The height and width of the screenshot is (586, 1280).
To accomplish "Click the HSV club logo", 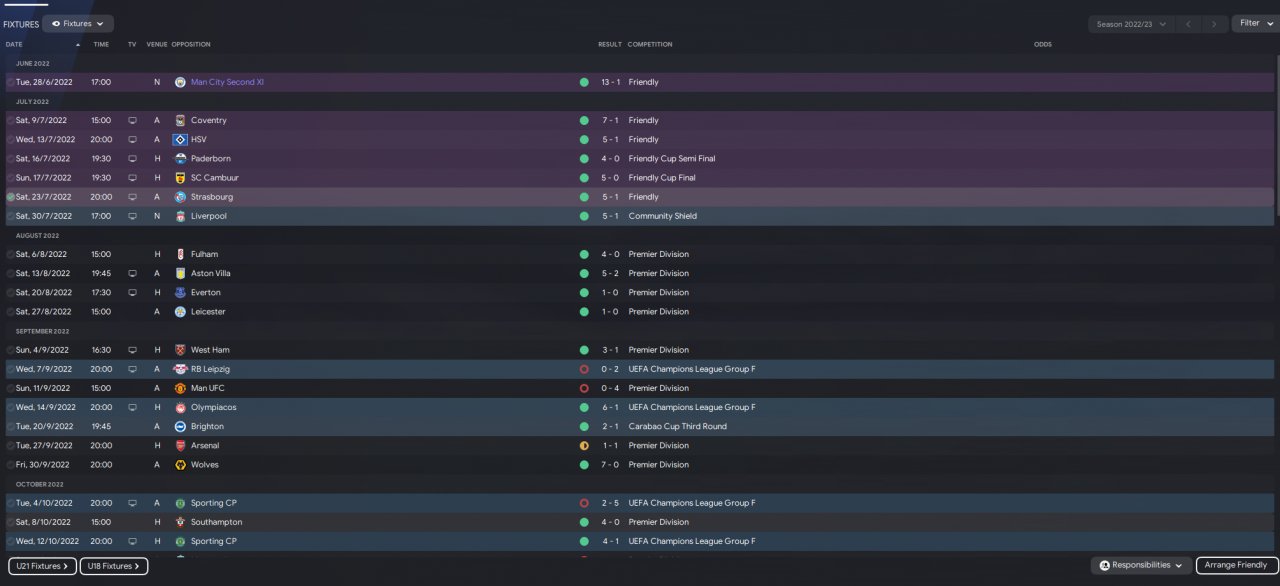I will [x=180, y=140].
